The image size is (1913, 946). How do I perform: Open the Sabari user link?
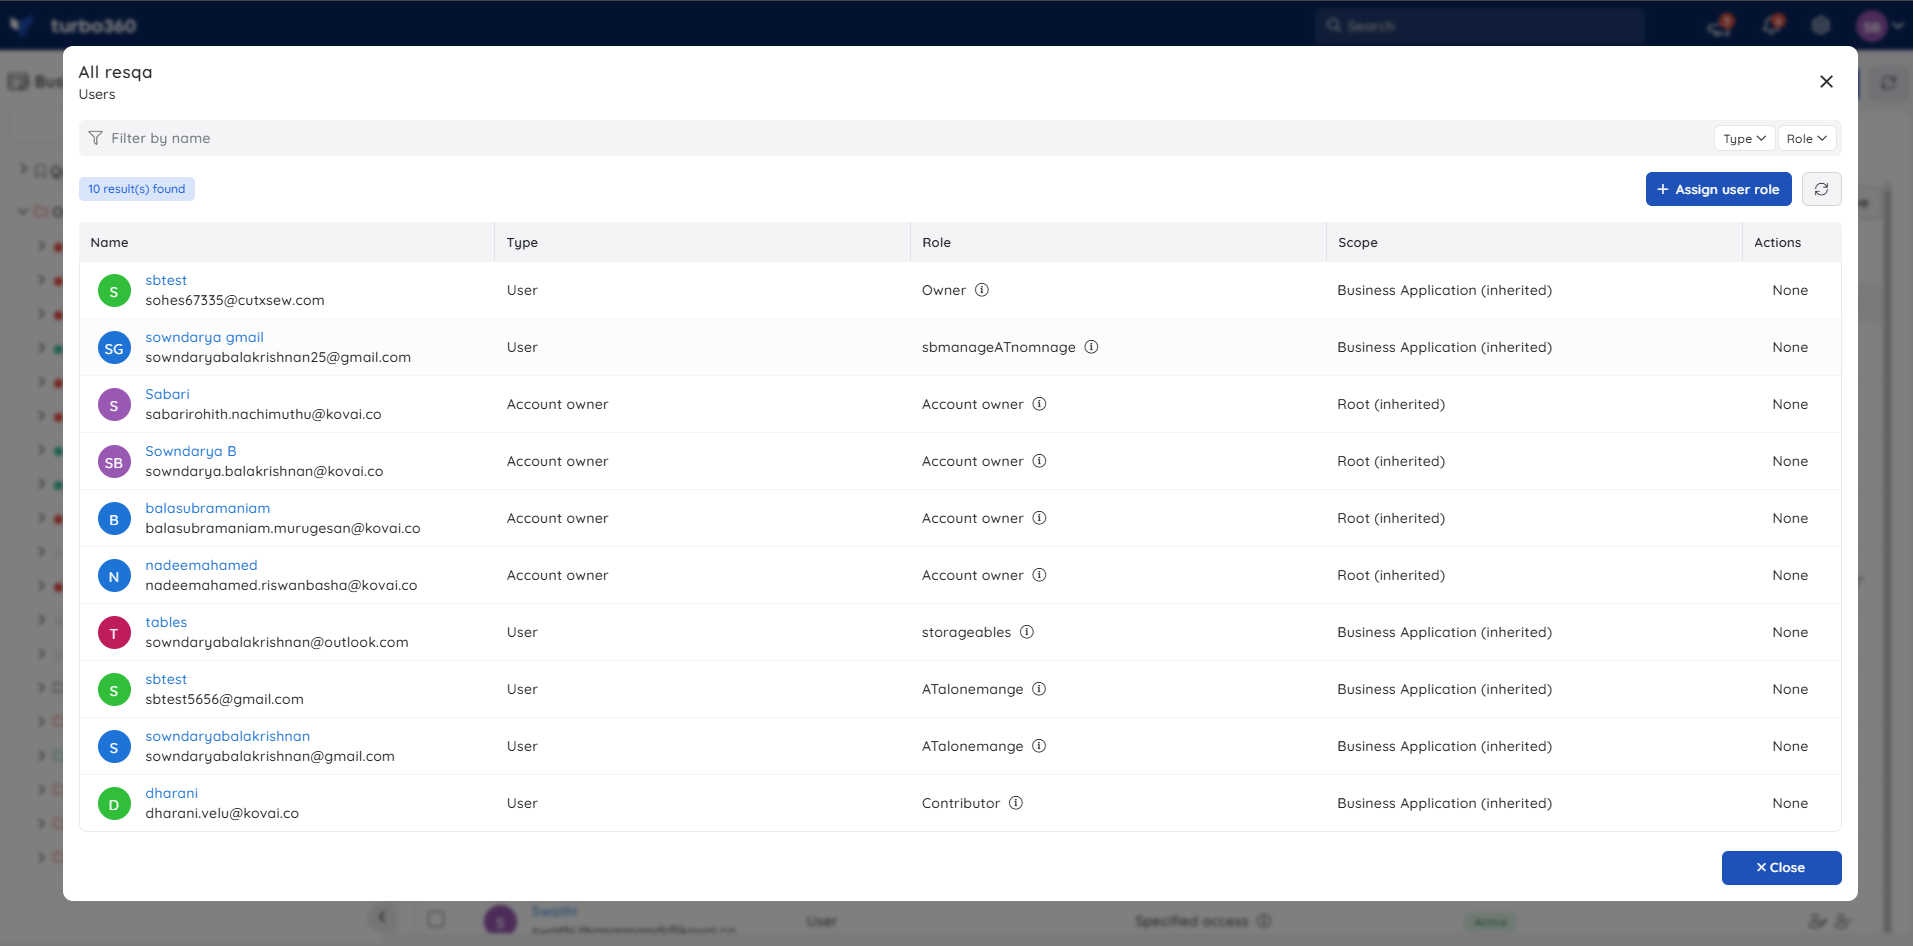[167, 394]
